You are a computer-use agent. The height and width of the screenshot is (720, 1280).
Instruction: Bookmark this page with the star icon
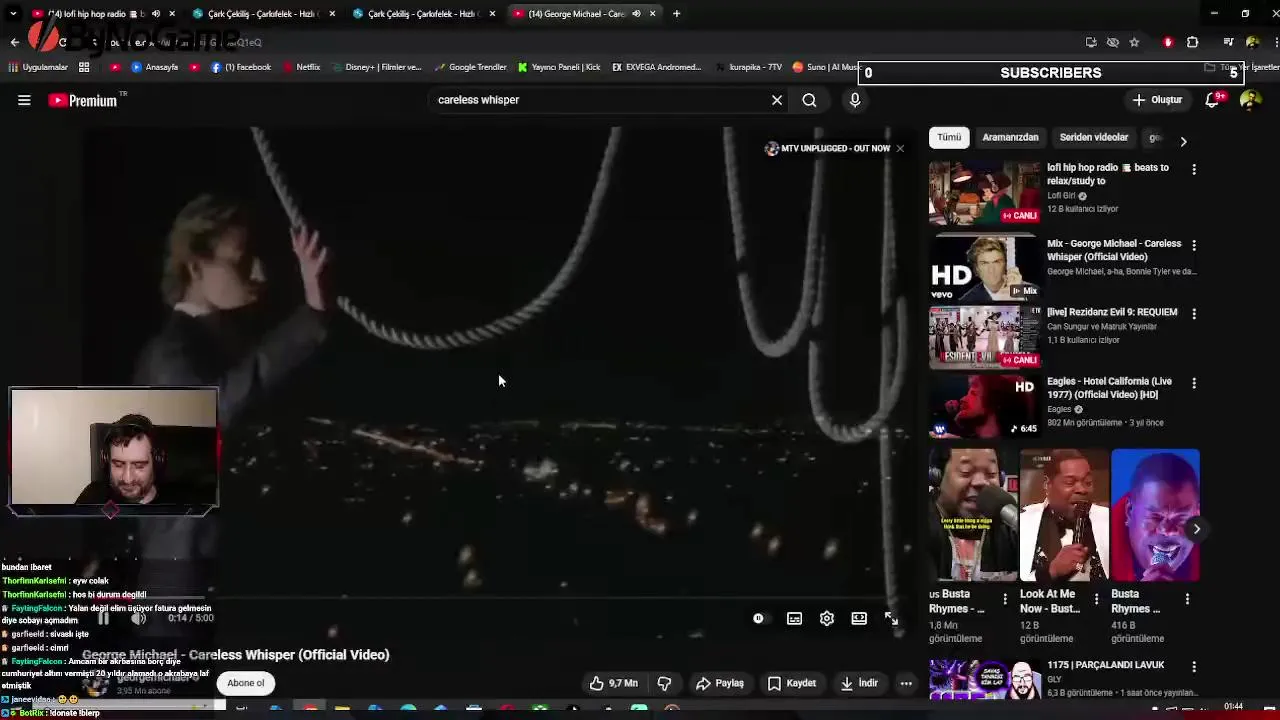[1134, 42]
